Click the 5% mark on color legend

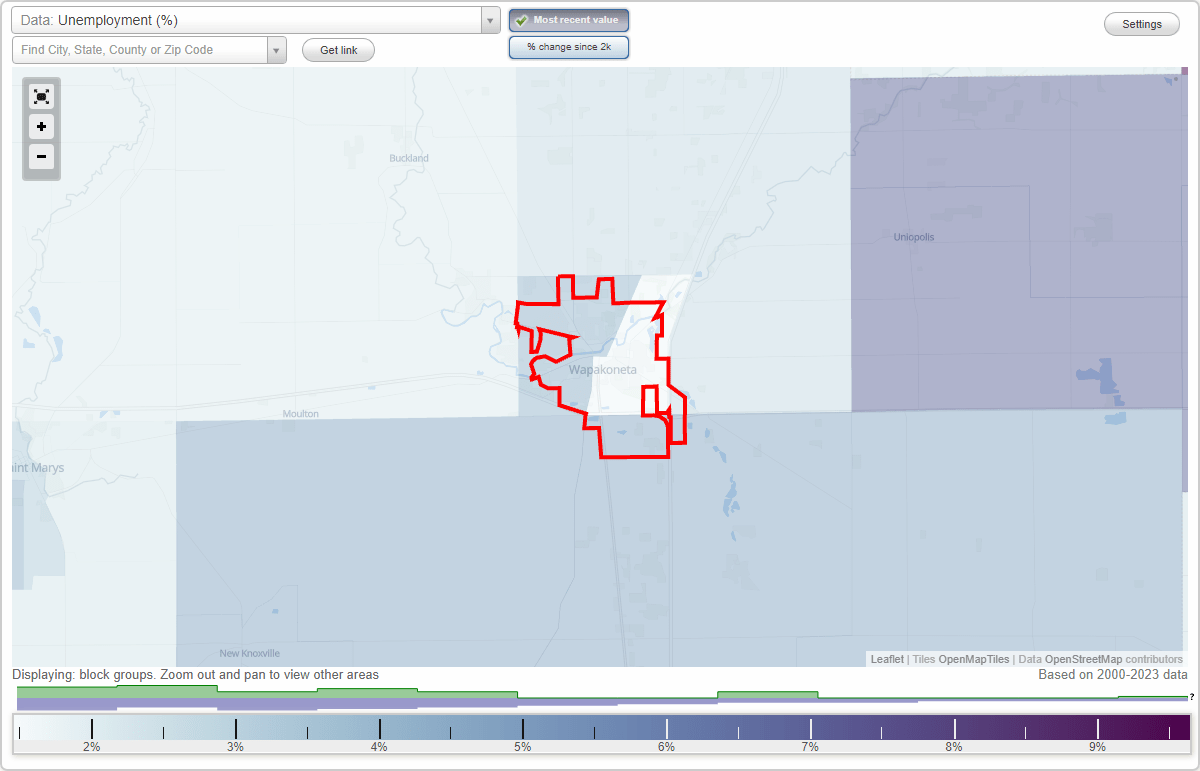[522, 747]
